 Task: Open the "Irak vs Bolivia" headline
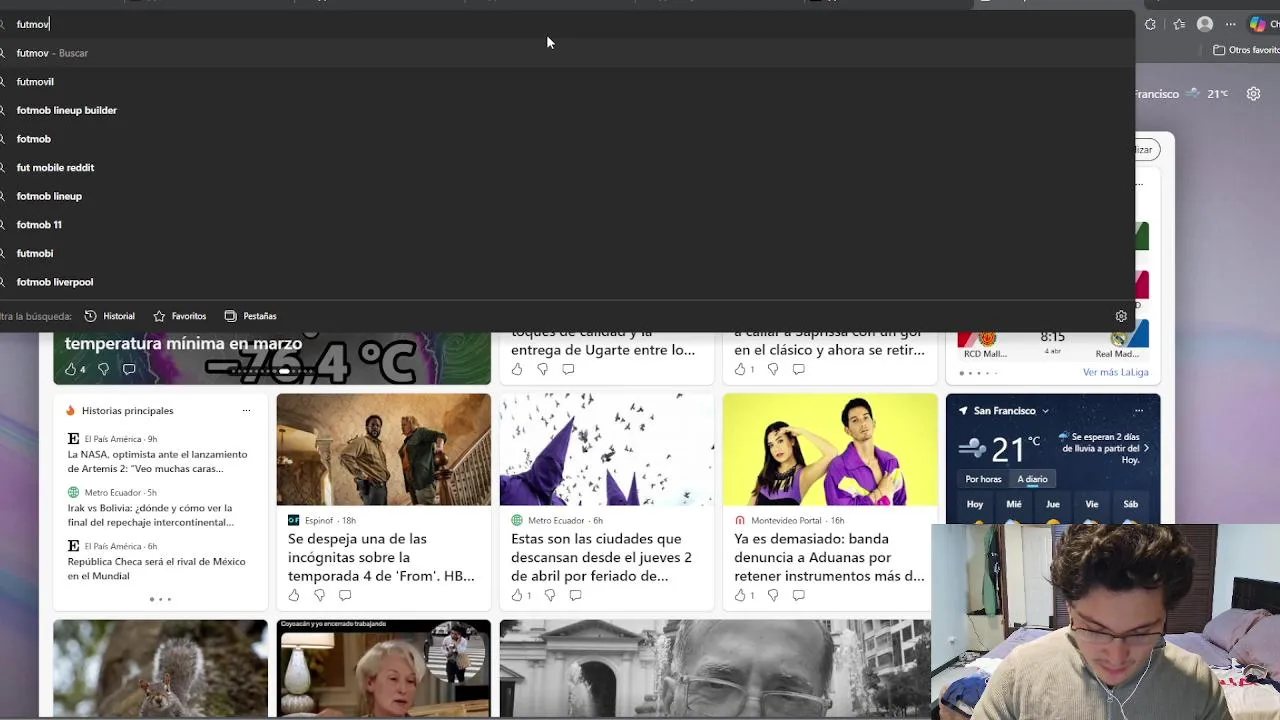pyautogui.click(x=150, y=515)
